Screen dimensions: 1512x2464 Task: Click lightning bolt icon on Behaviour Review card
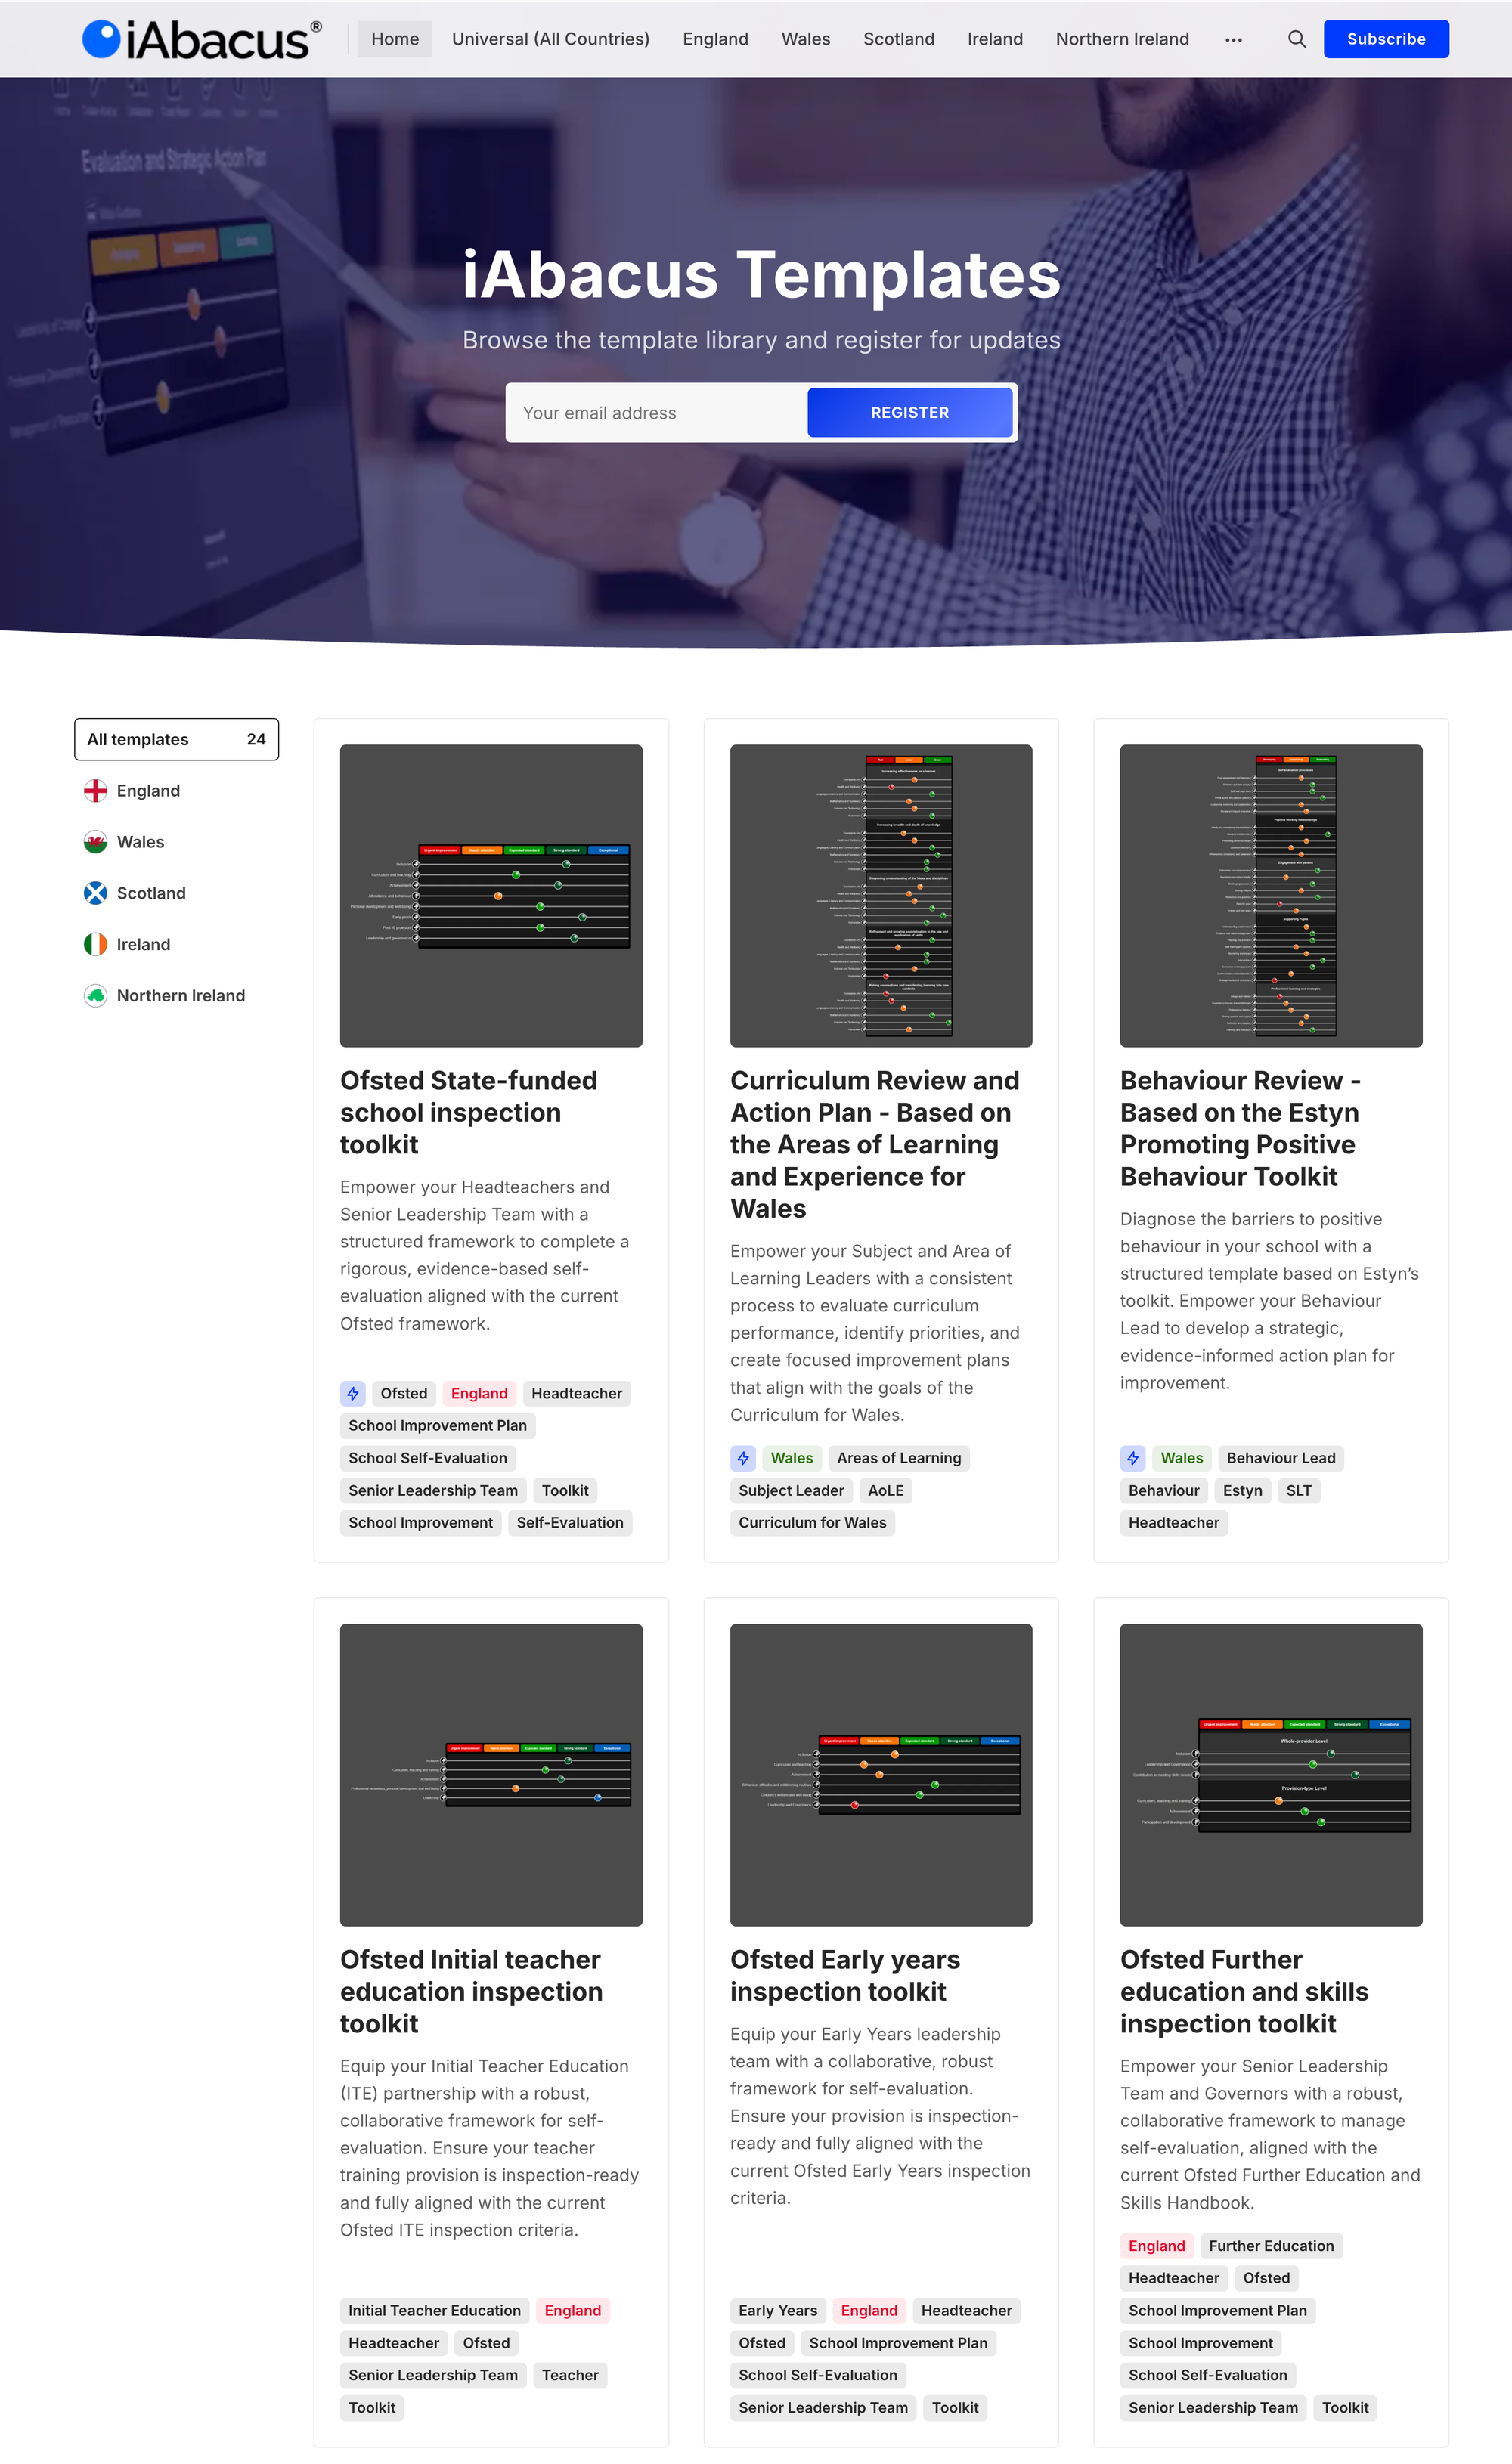[1132, 1458]
